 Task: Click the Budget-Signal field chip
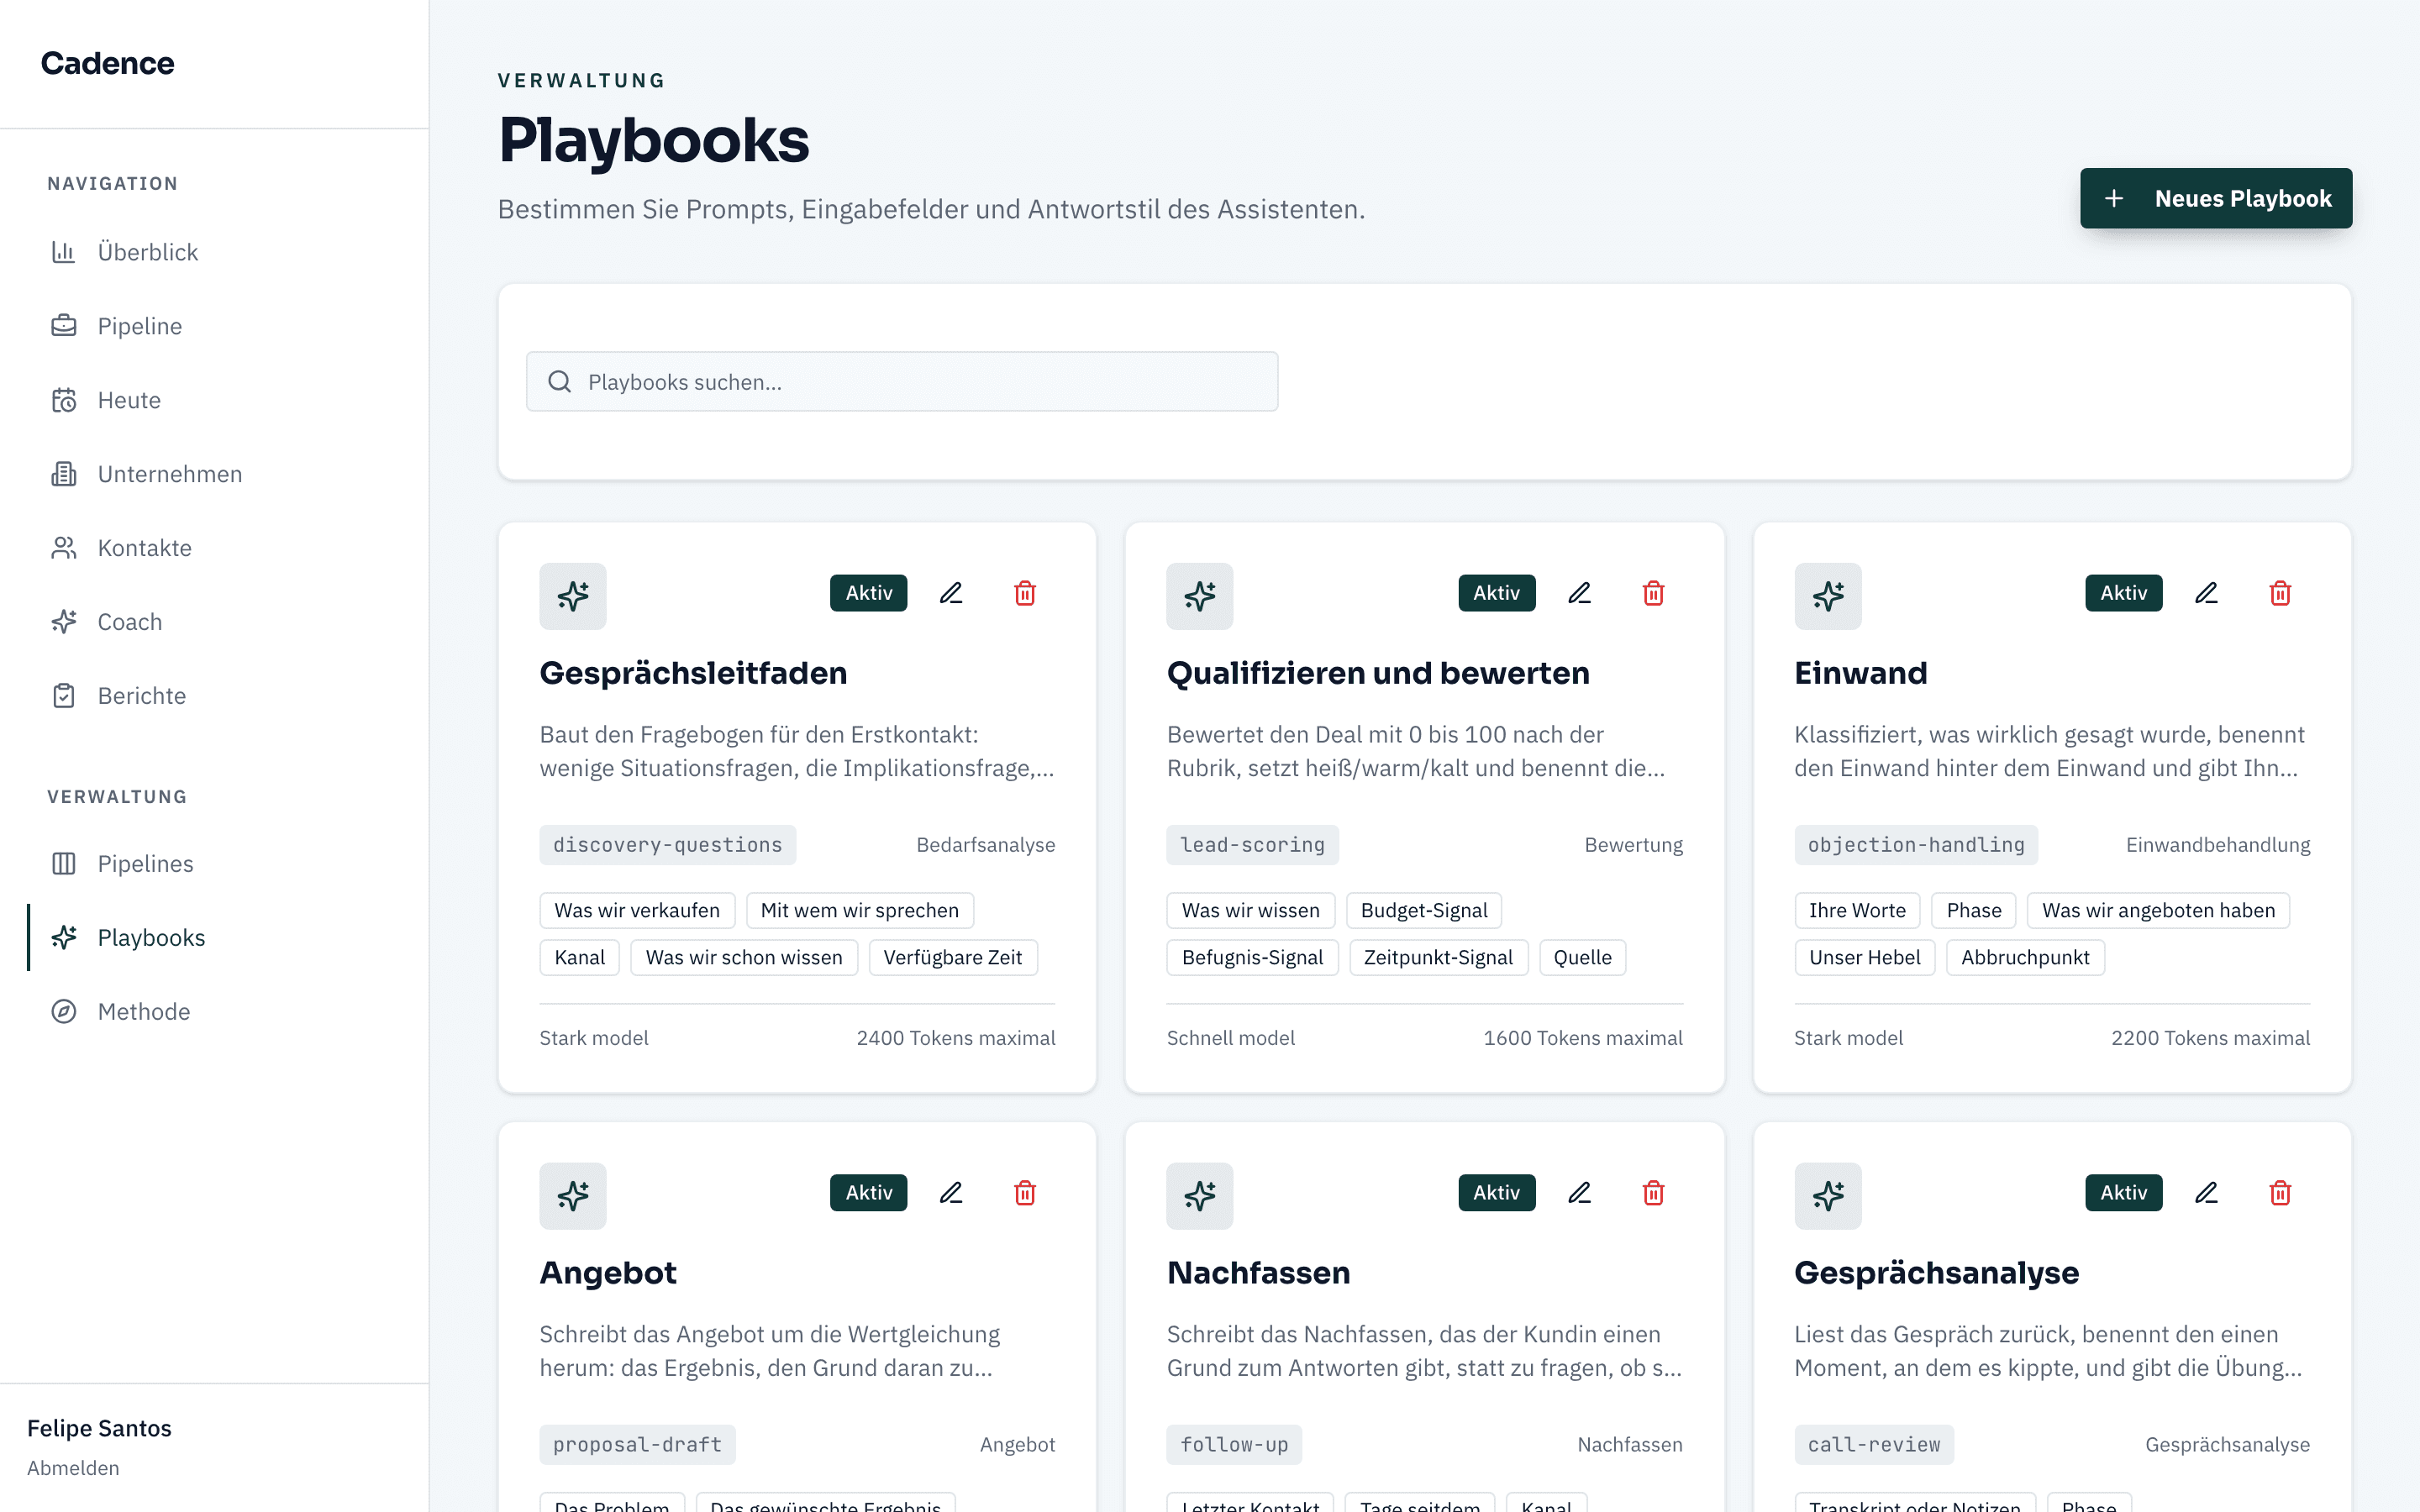[1424, 911]
